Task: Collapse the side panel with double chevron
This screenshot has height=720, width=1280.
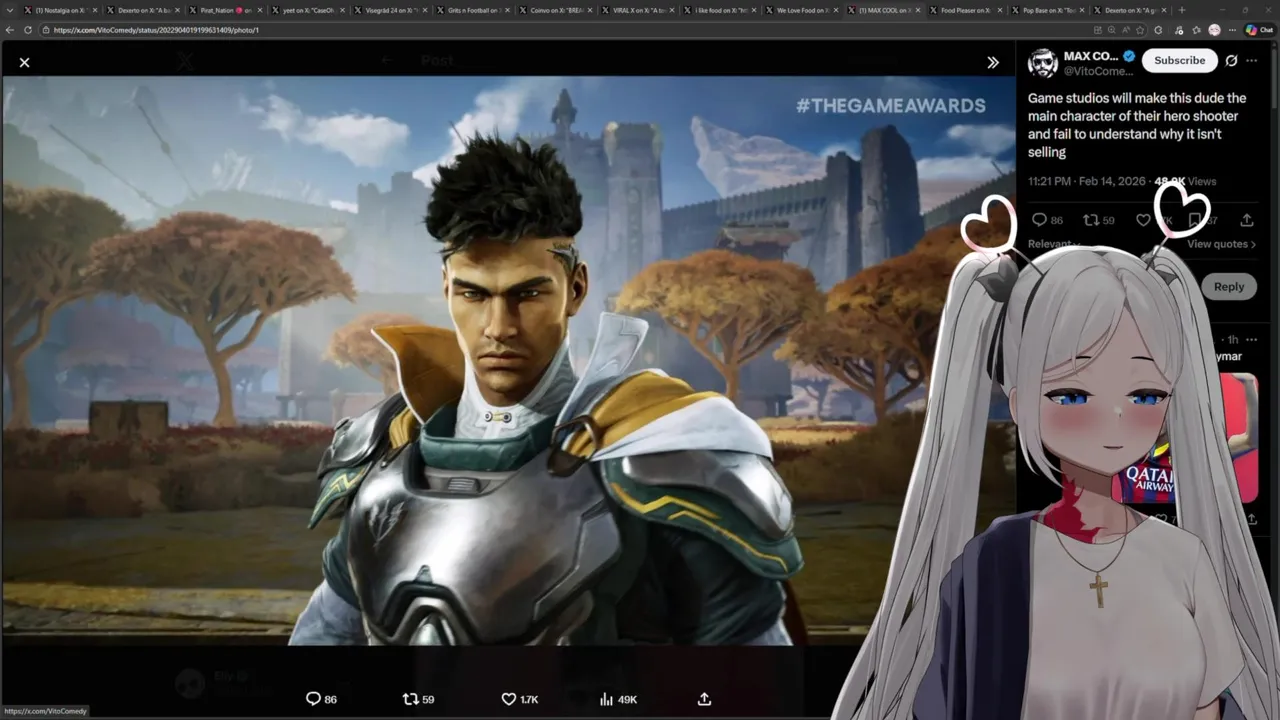Action: pos(992,62)
